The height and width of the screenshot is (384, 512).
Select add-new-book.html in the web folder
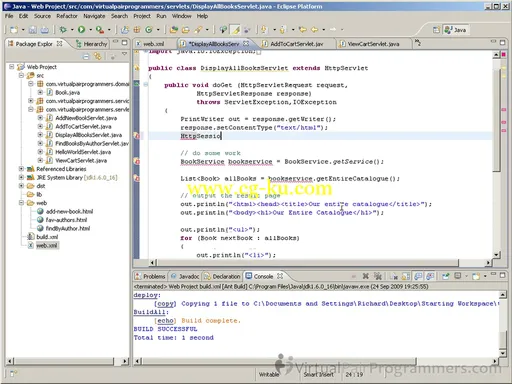pos(69,211)
